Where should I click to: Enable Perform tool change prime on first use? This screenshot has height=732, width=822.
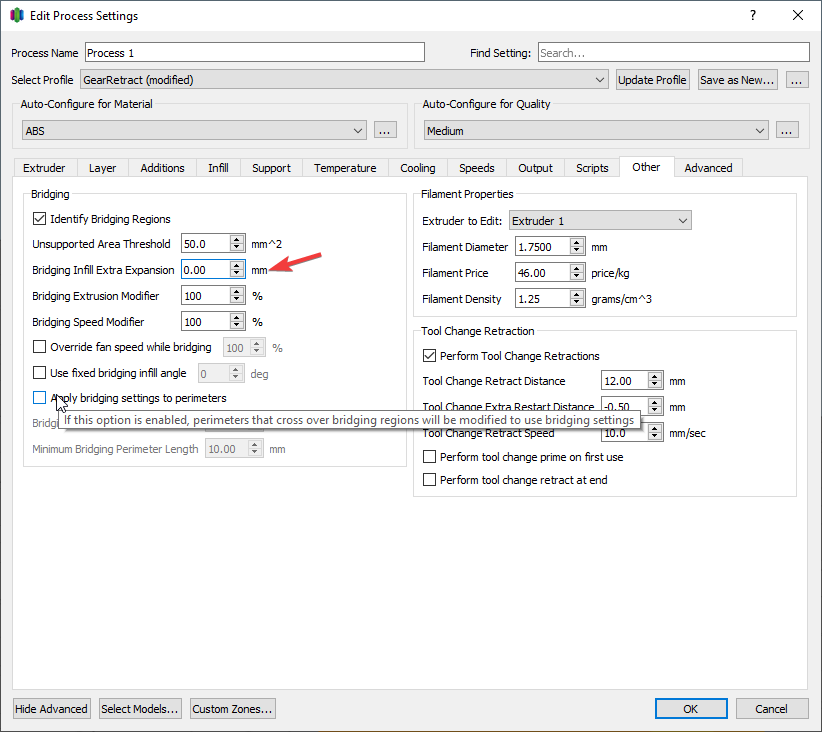point(429,457)
